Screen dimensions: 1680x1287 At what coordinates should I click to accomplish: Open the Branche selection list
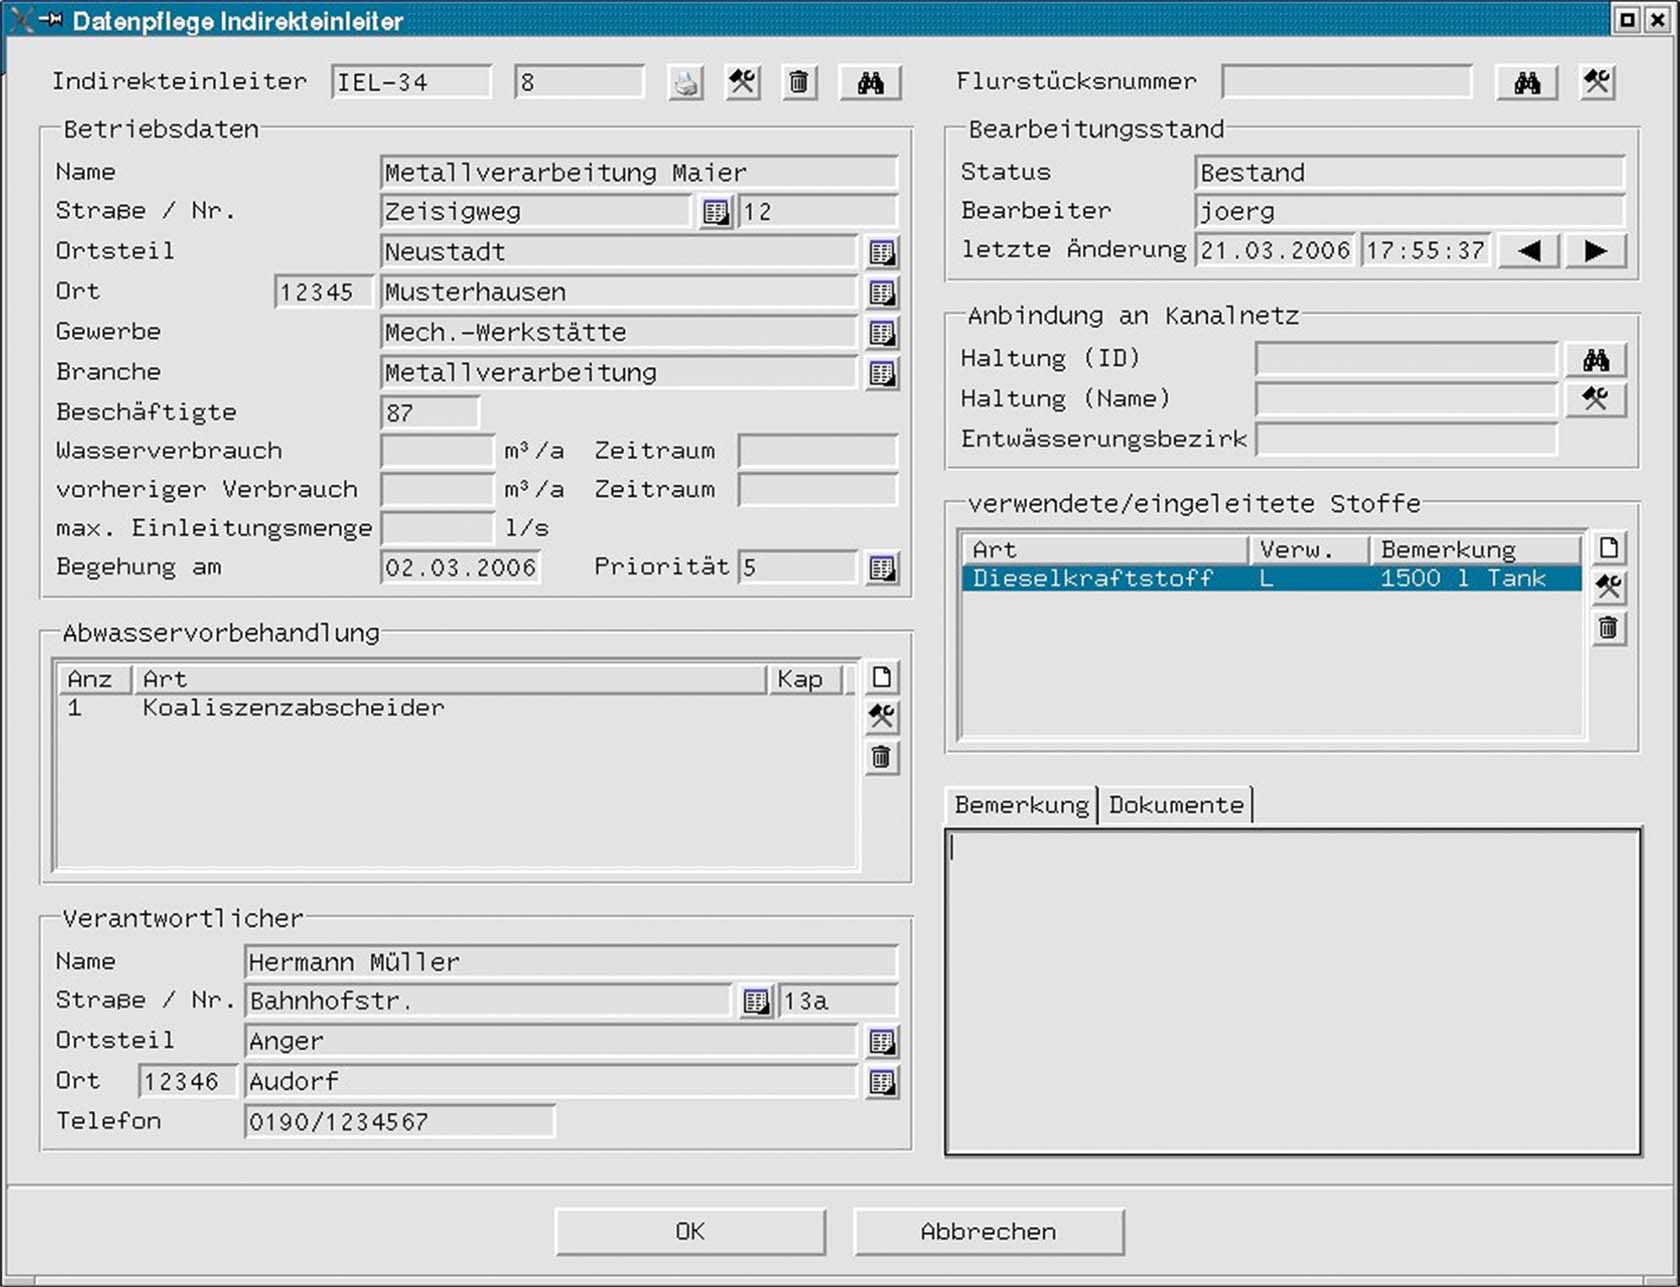(x=881, y=373)
